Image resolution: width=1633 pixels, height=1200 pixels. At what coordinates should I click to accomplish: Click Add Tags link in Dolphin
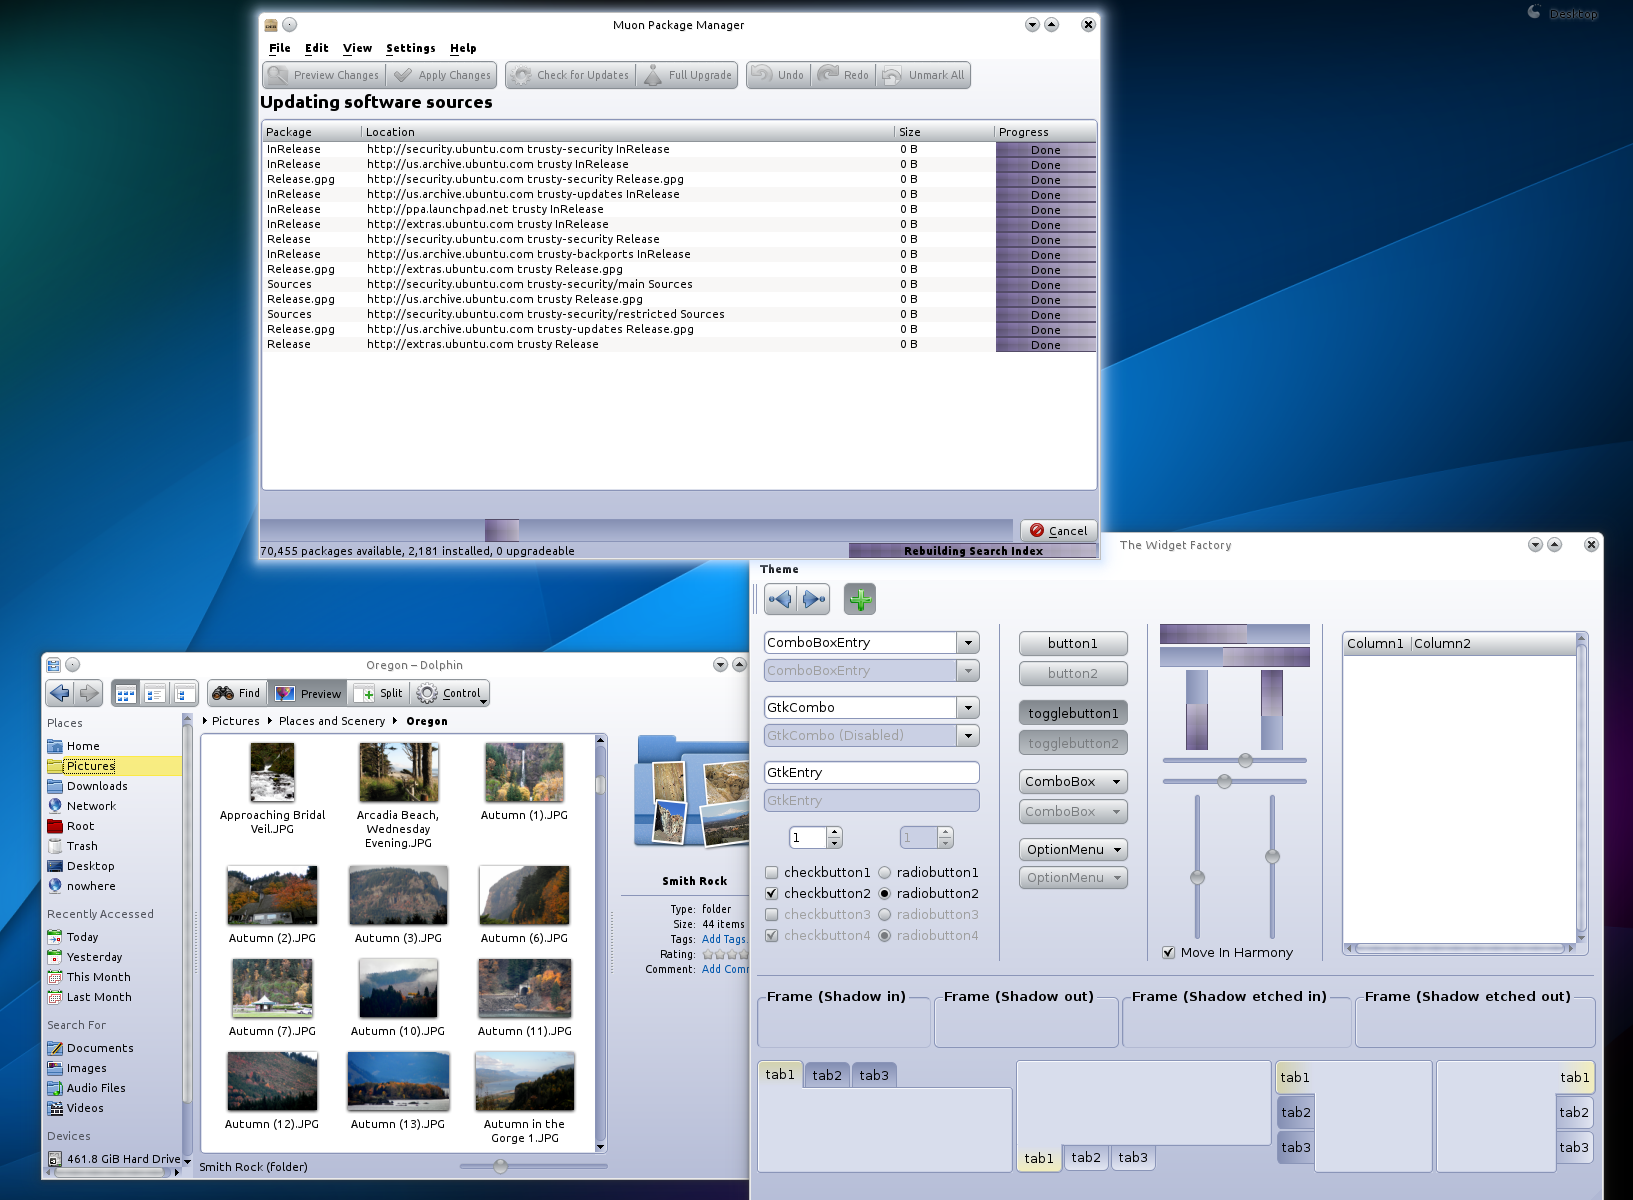(724, 939)
